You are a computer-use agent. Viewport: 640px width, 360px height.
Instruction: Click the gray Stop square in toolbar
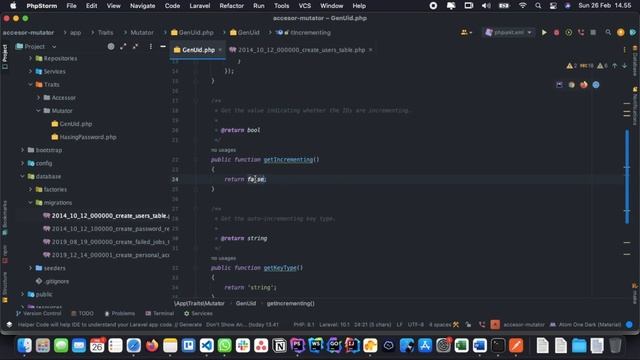[x=593, y=32]
